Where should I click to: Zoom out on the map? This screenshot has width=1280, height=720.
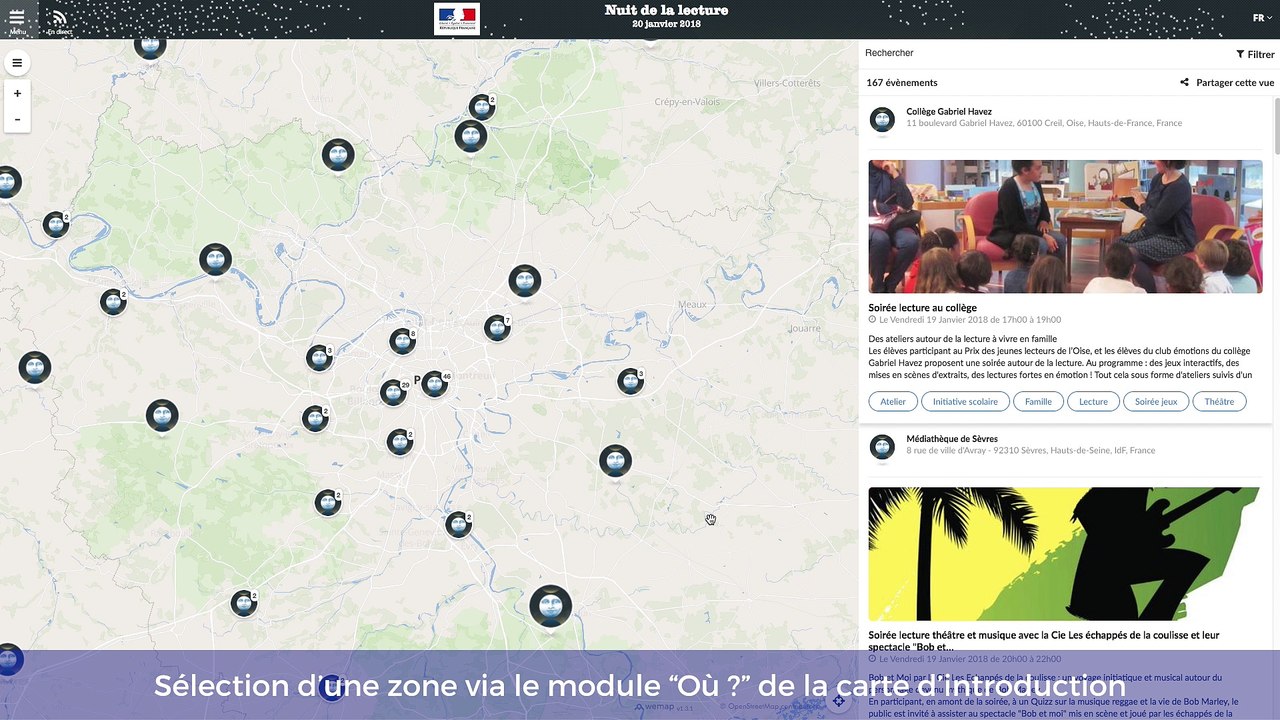[17, 119]
